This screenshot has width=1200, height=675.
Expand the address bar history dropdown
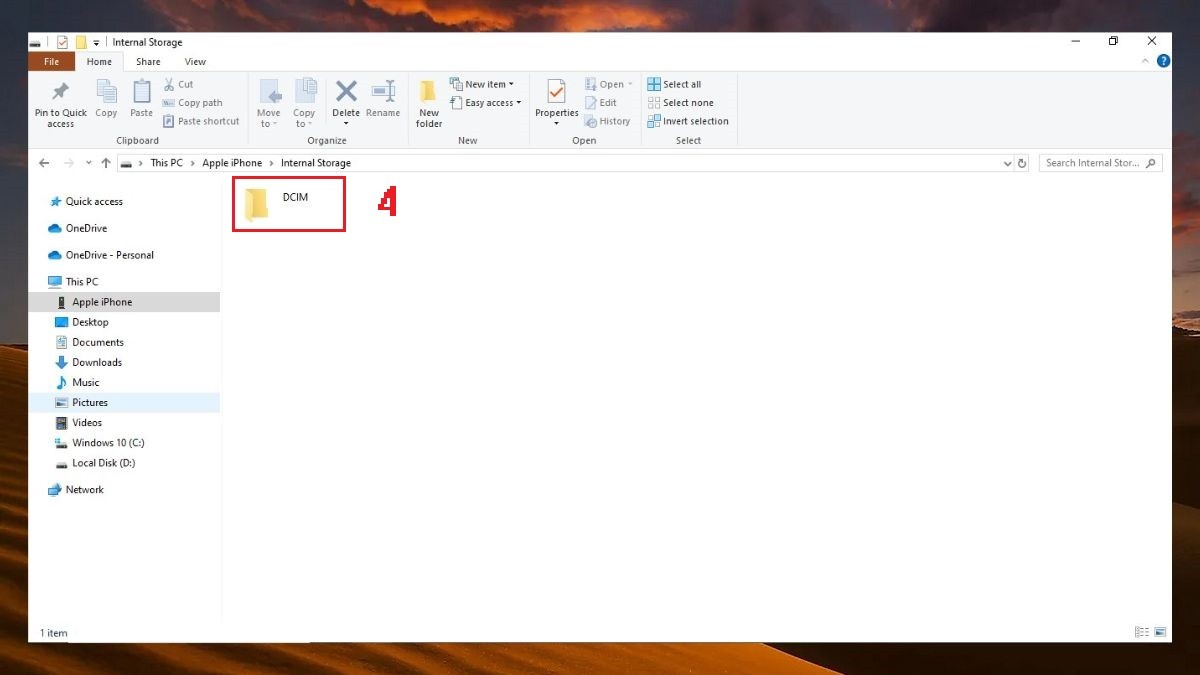pos(1007,163)
